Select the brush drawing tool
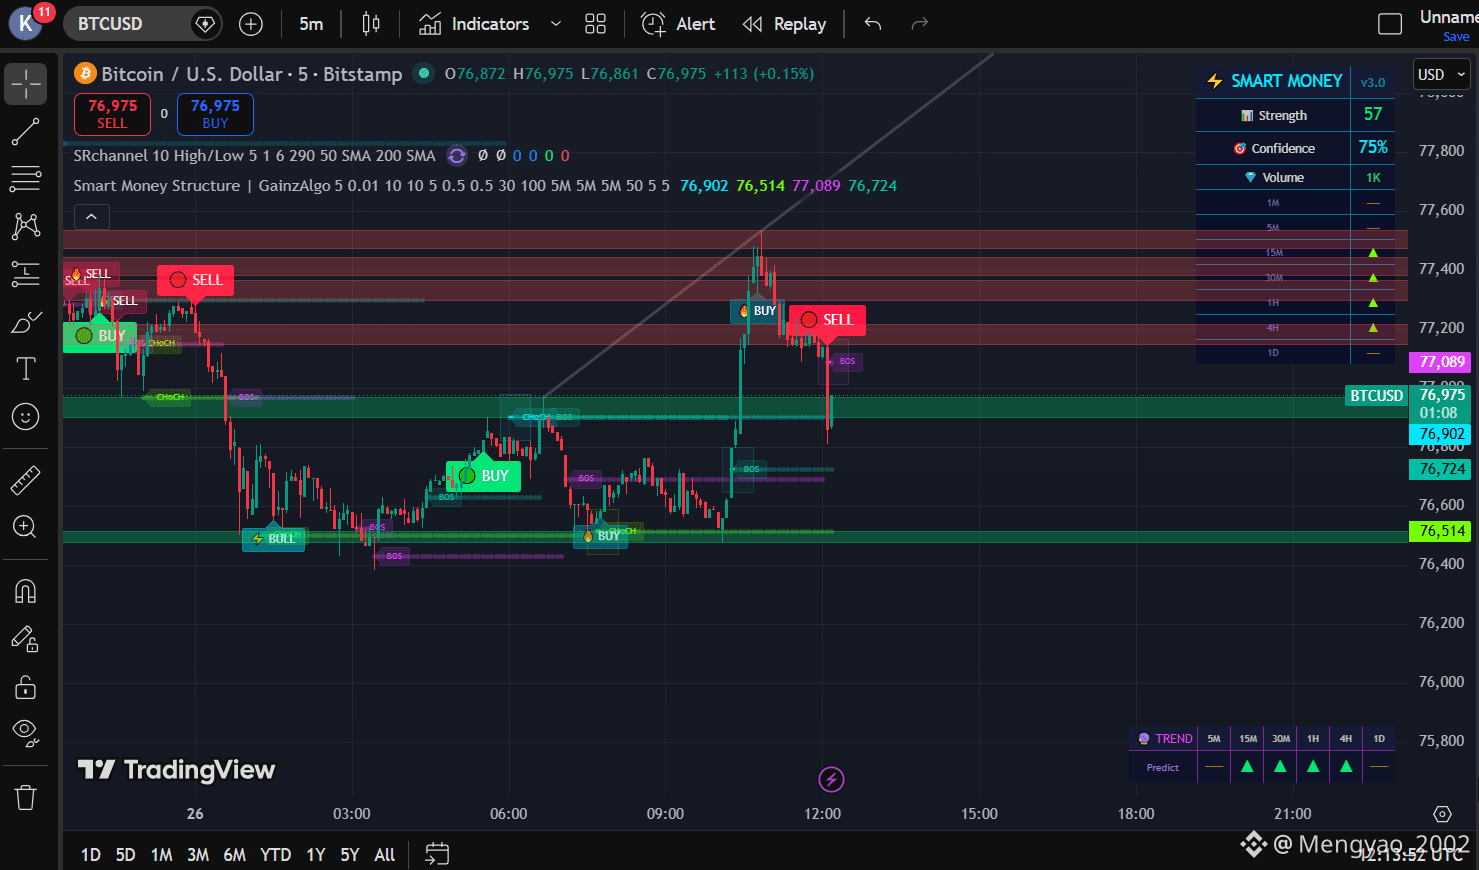This screenshot has width=1479, height=870. [x=25, y=322]
